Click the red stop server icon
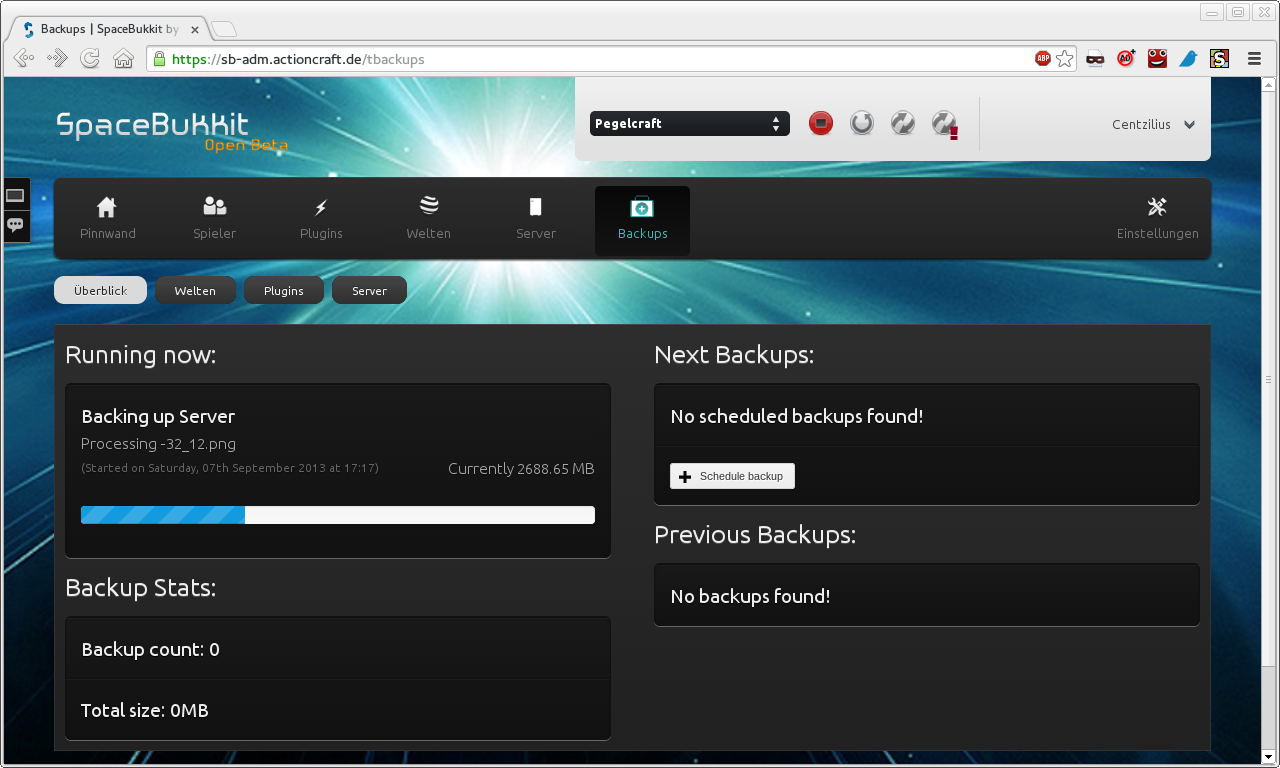 click(821, 123)
